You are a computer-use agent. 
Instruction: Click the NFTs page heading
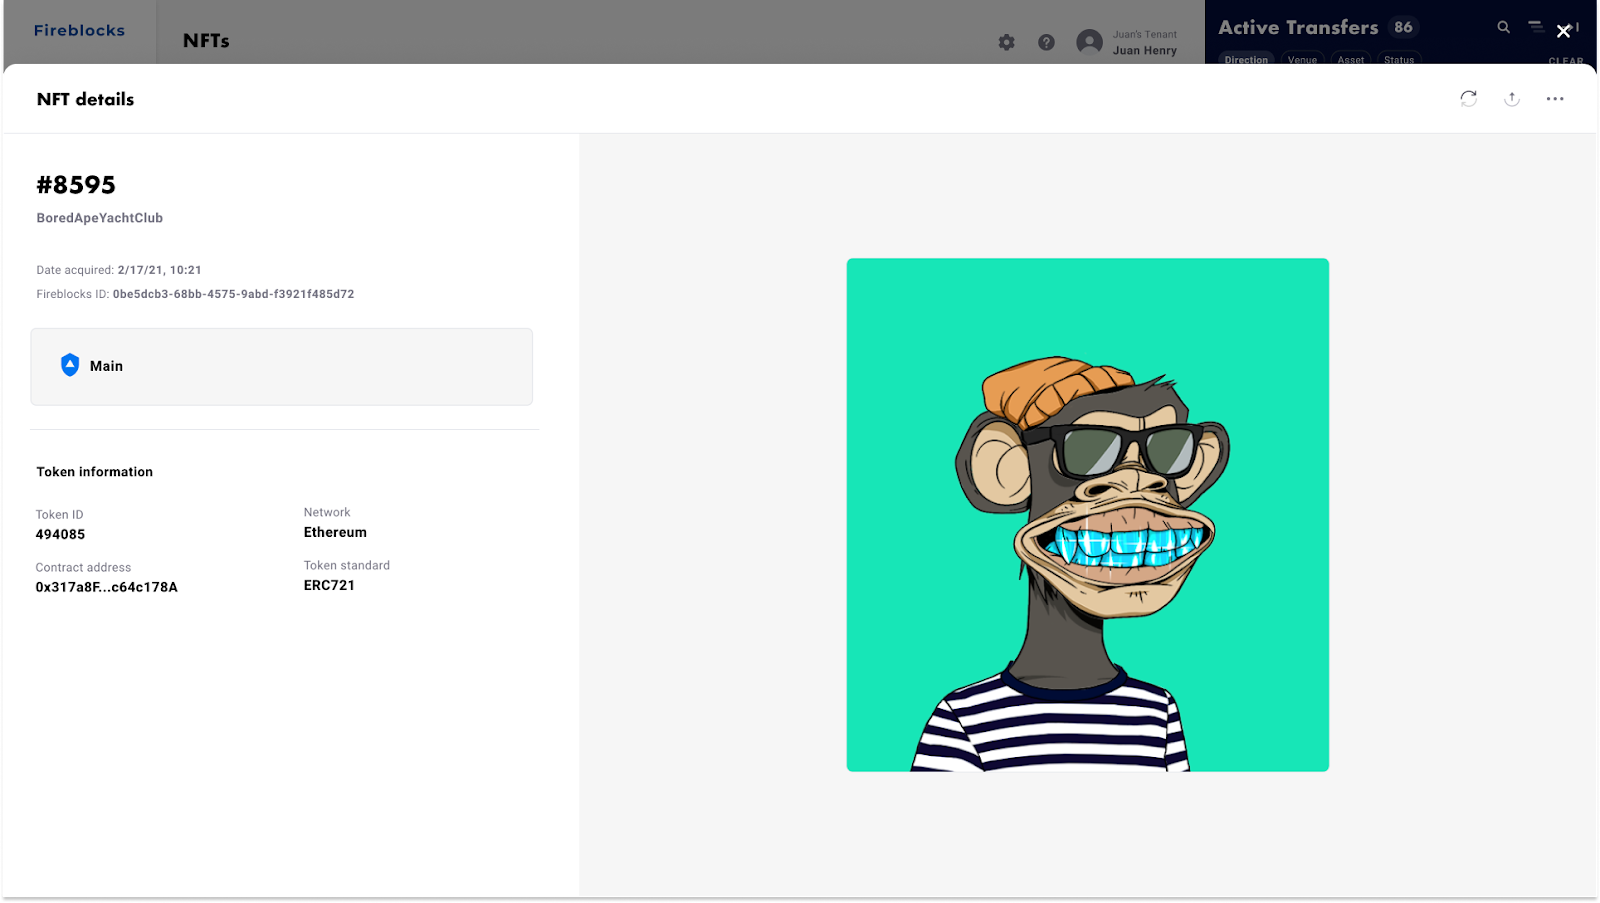pos(206,41)
